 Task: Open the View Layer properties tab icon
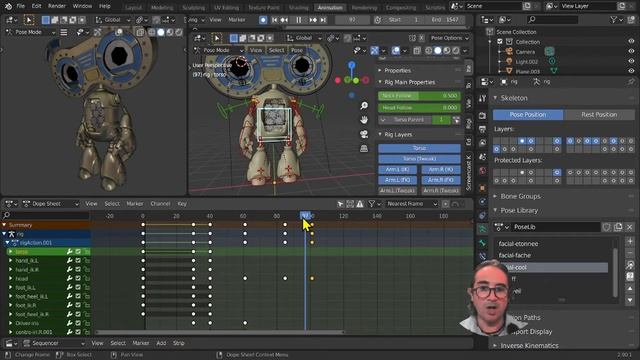click(x=482, y=143)
